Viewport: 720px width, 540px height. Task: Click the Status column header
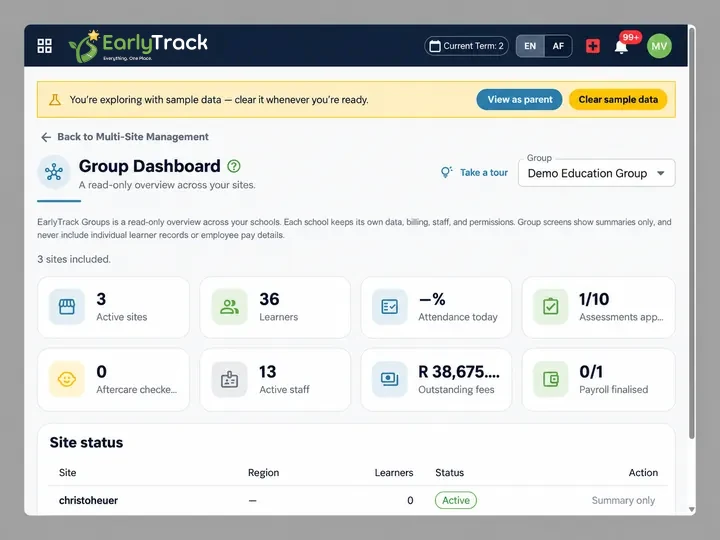[450, 472]
